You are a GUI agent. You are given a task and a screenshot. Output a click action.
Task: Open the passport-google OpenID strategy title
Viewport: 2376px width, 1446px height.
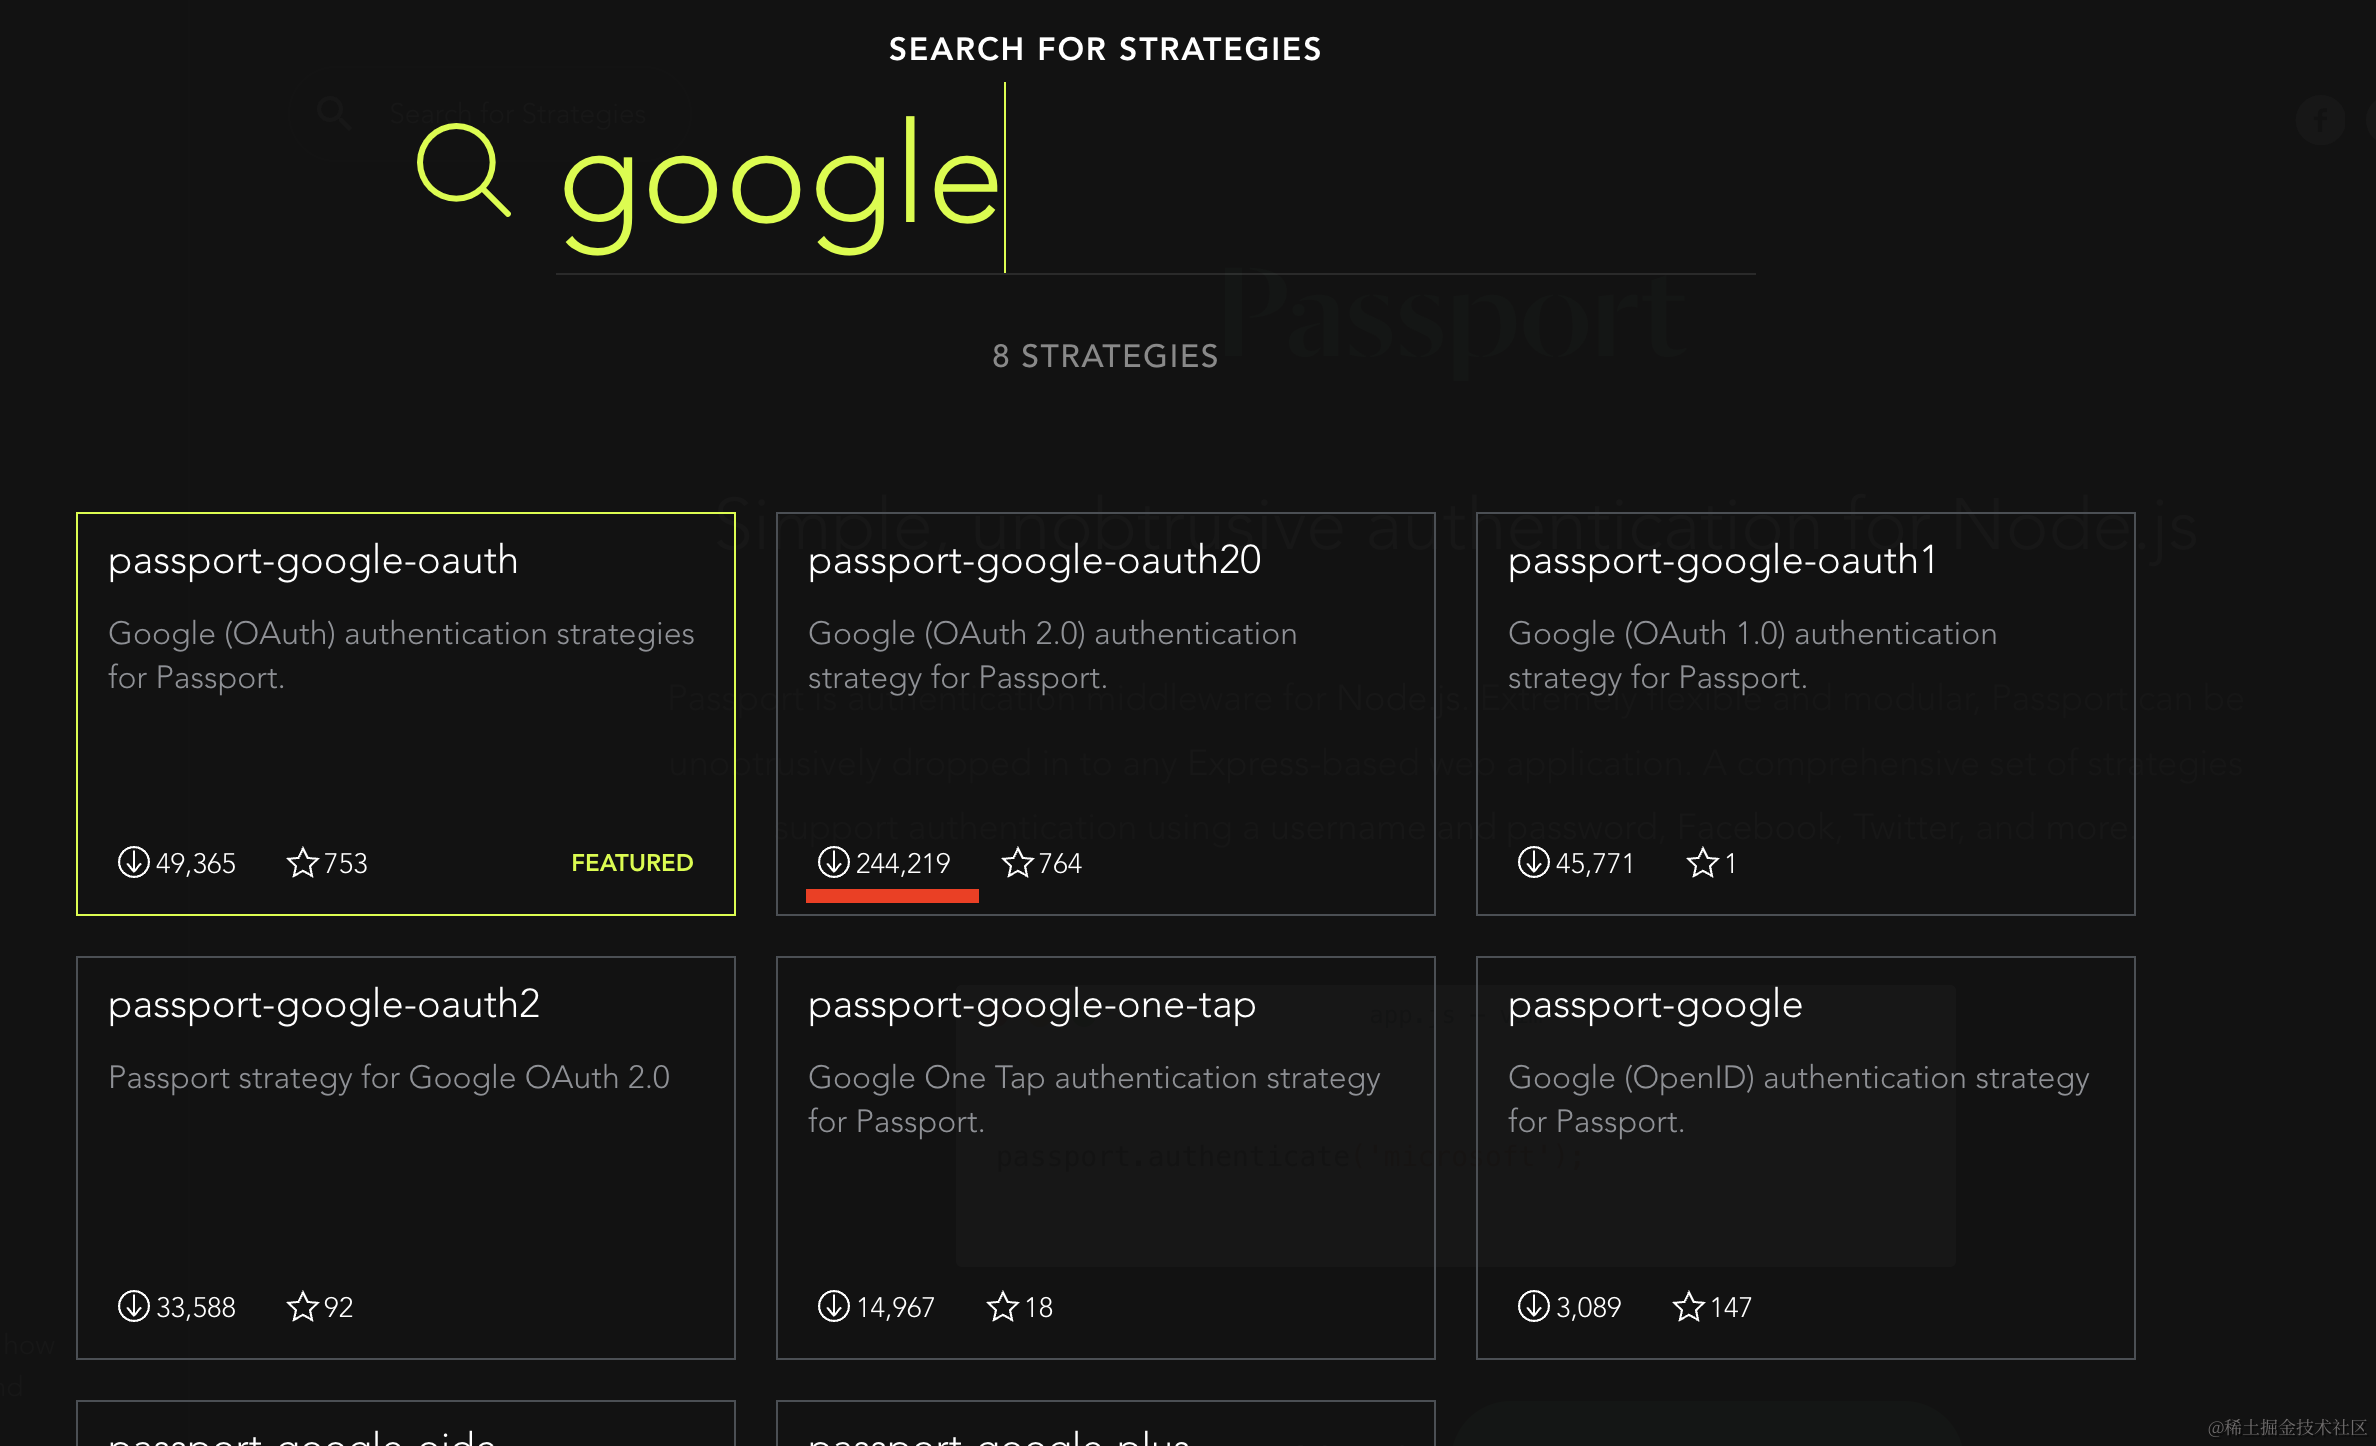[x=1655, y=1005]
